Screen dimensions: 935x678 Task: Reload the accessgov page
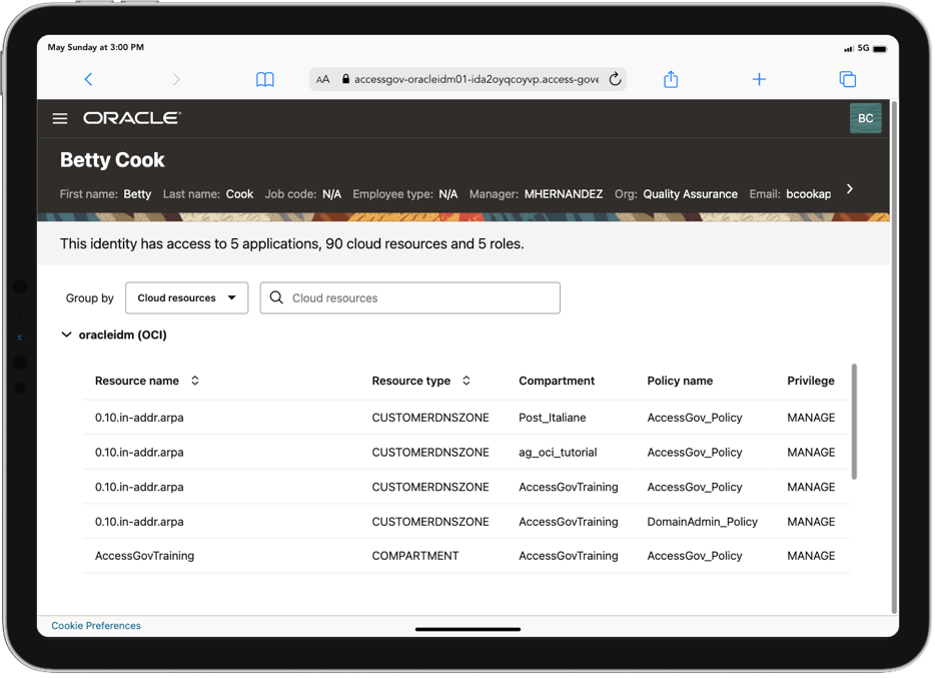(x=614, y=79)
